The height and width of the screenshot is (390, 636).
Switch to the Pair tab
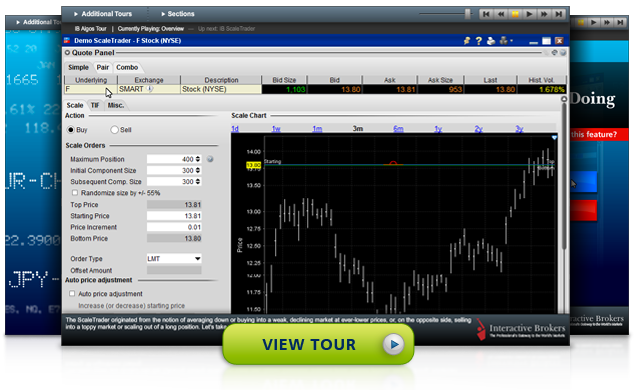pos(103,67)
